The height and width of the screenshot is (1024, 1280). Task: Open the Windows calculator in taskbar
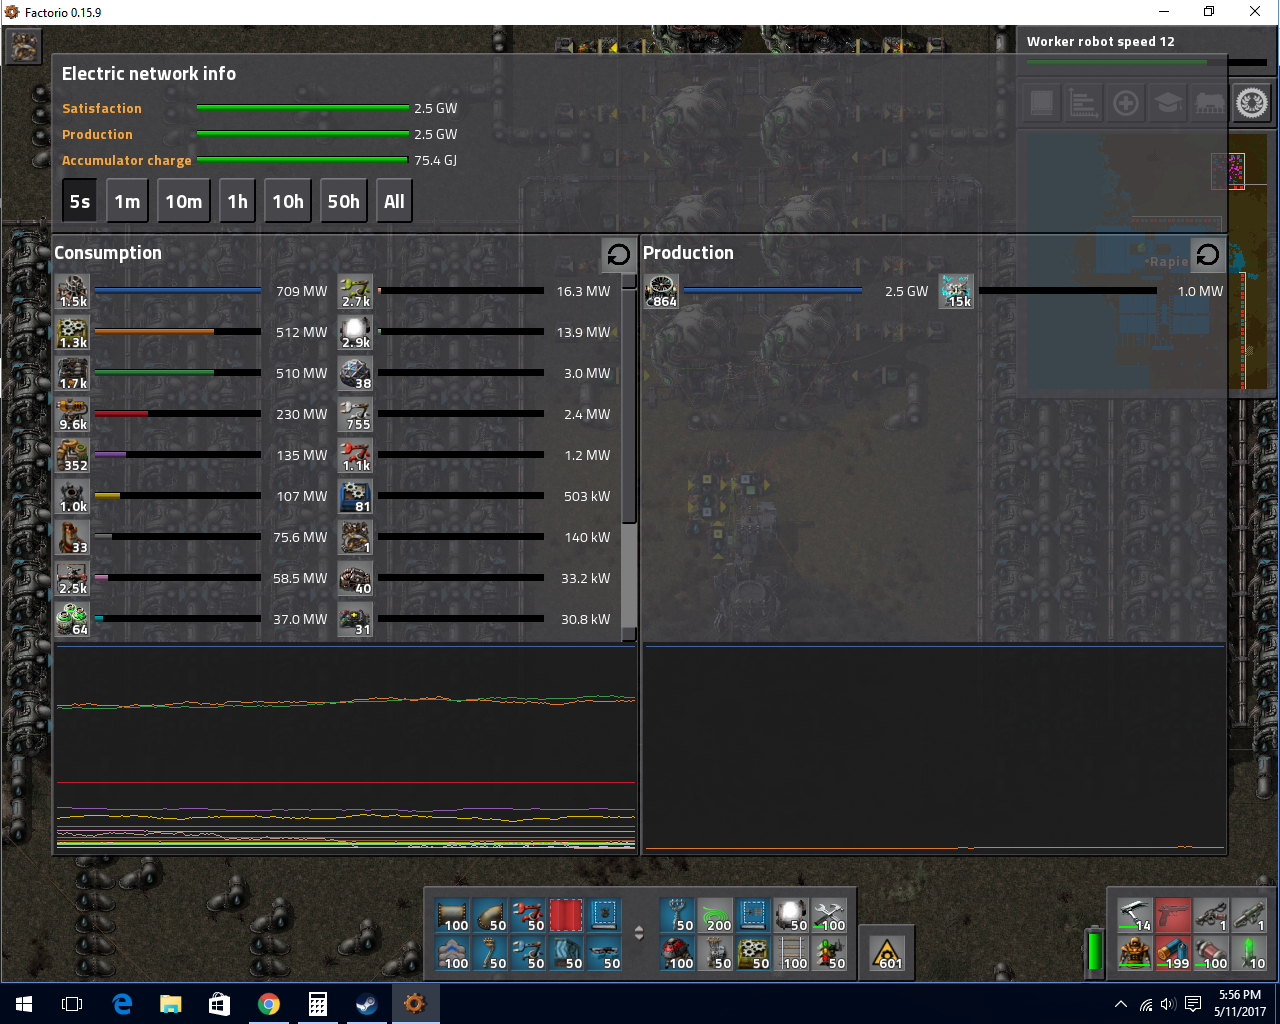[x=318, y=1004]
